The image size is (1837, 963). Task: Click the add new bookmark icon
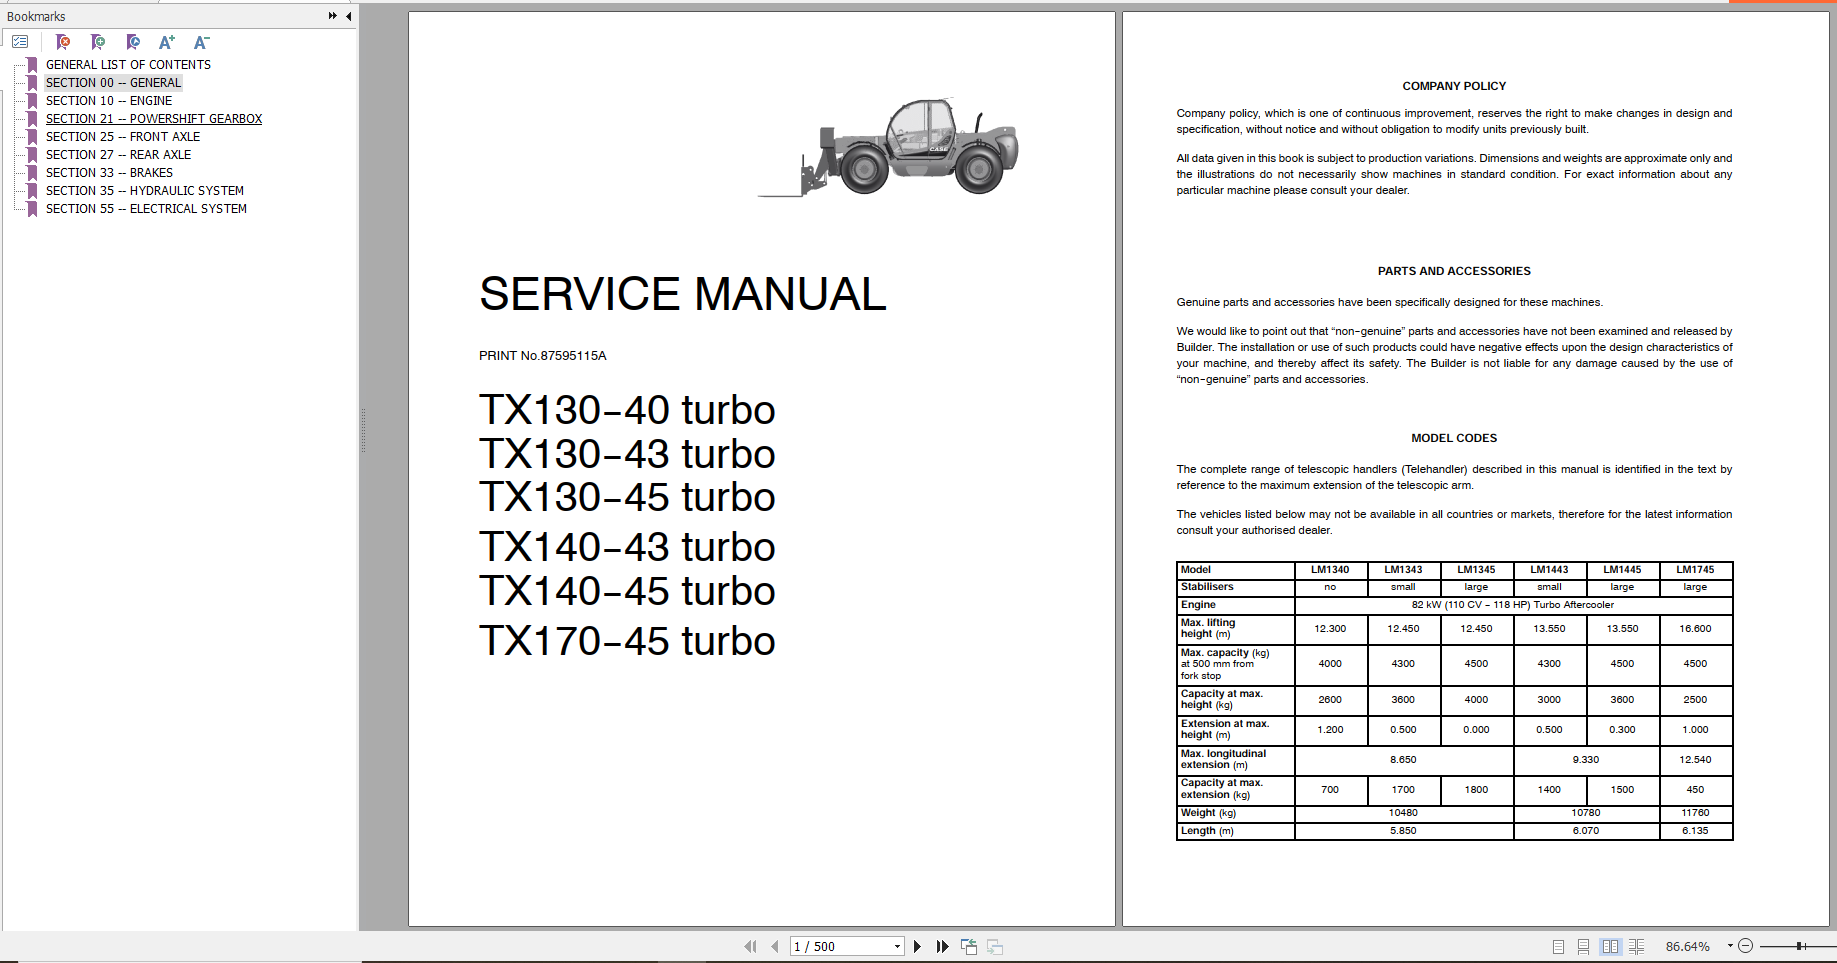98,42
